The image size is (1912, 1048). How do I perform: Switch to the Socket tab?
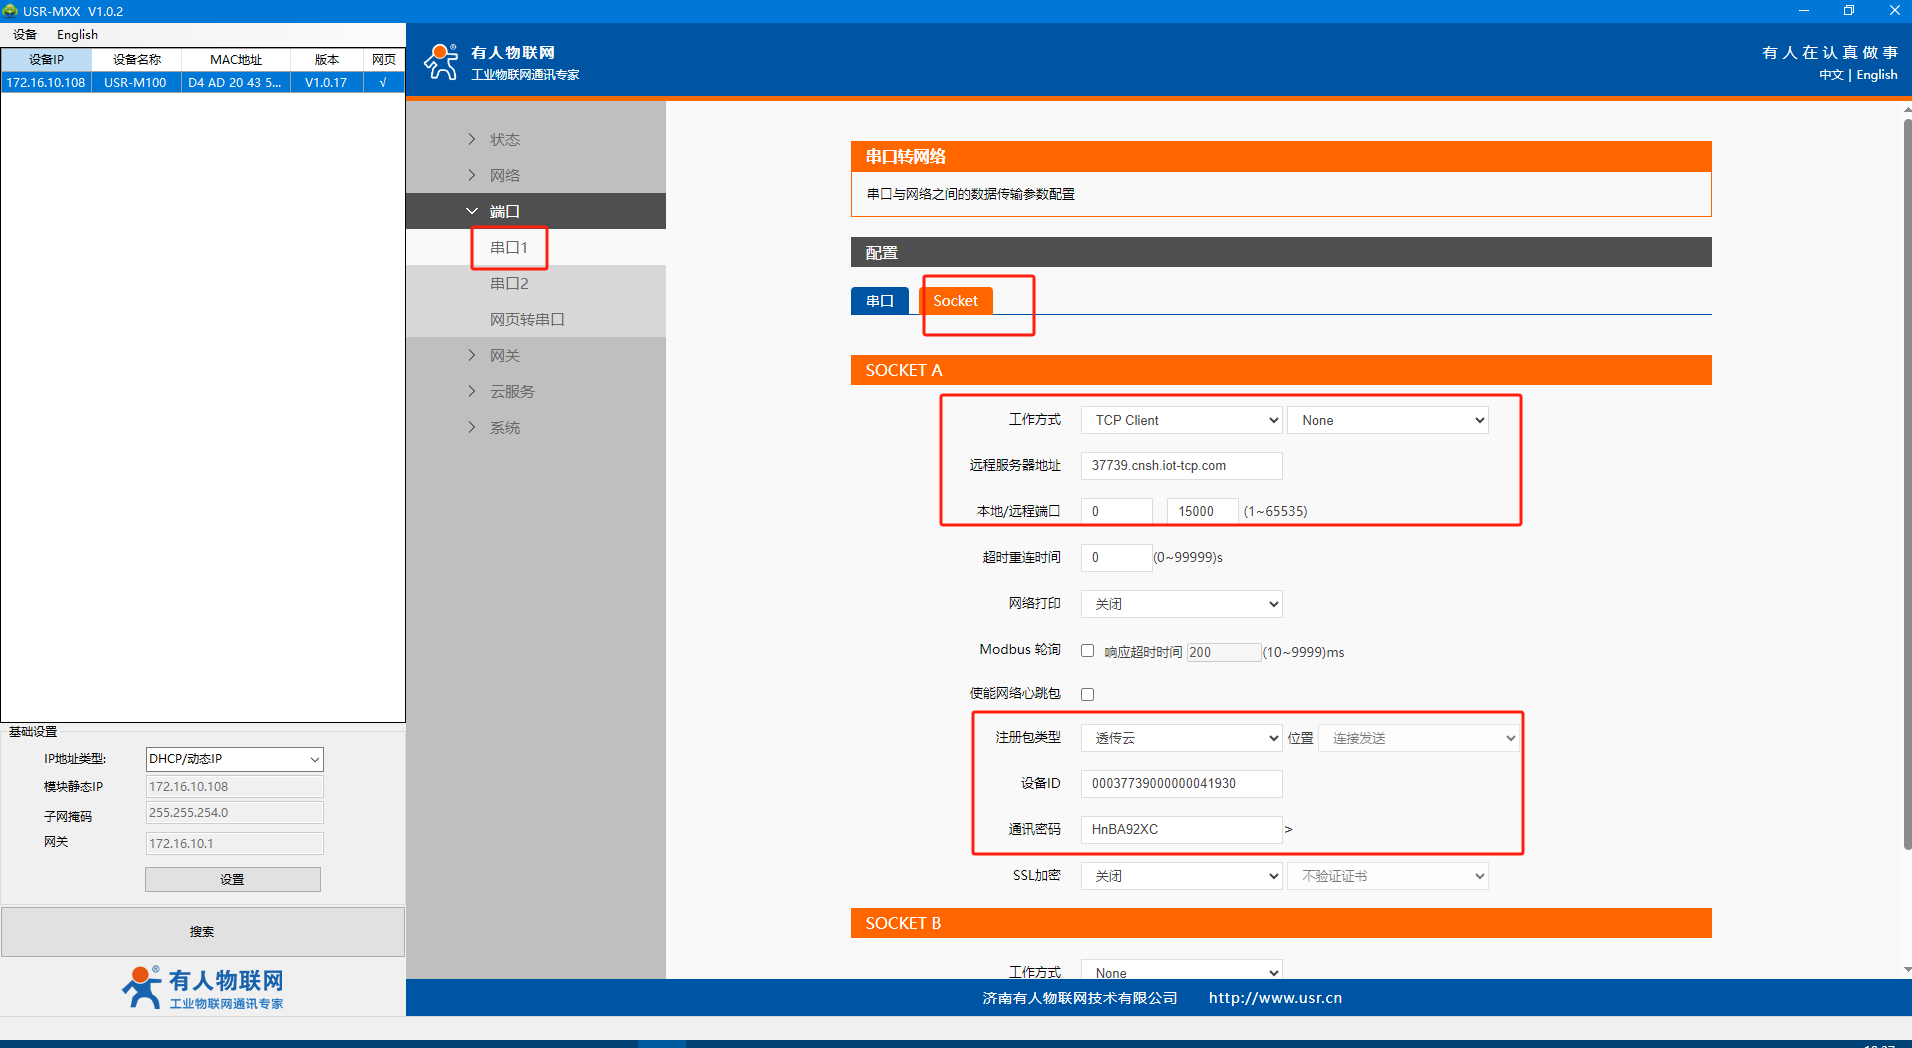click(x=955, y=301)
